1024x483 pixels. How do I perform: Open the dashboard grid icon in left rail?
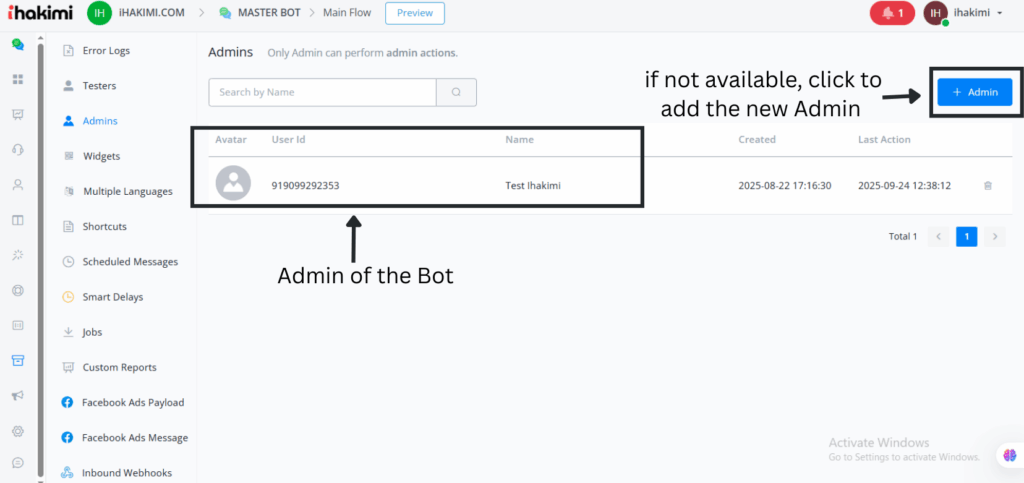17,79
